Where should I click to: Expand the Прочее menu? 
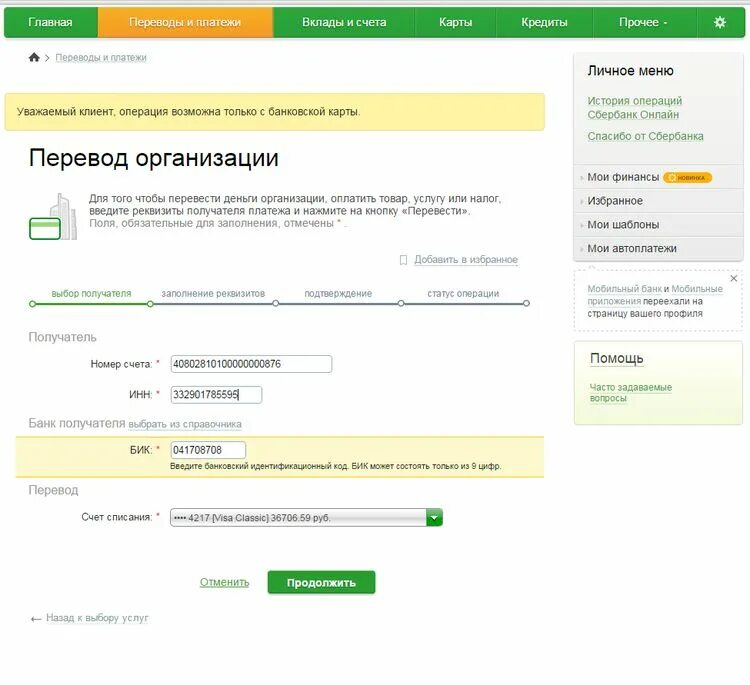tap(643, 22)
